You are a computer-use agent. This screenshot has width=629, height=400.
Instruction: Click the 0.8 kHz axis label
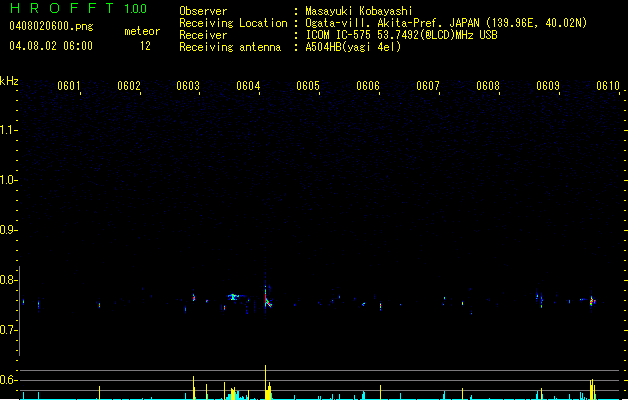click(x=8, y=280)
